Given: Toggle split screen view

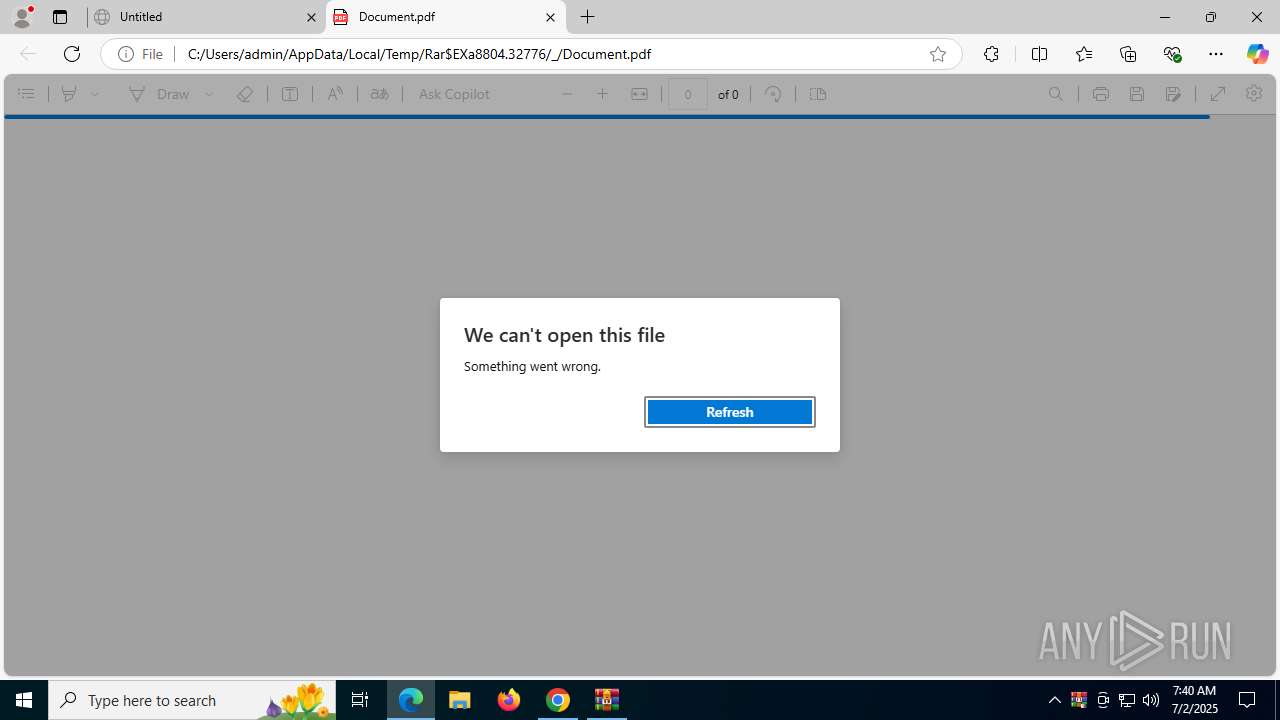Looking at the screenshot, I should 1039,54.
